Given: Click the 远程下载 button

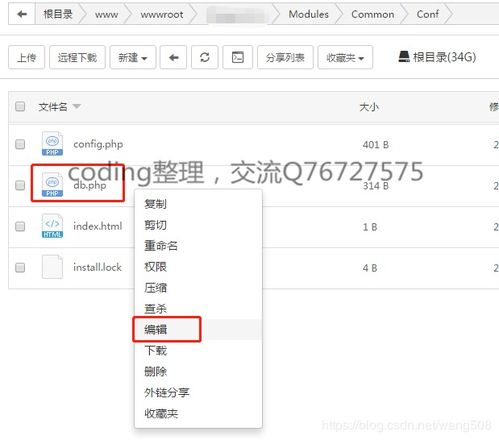Looking at the screenshot, I should click(77, 57).
